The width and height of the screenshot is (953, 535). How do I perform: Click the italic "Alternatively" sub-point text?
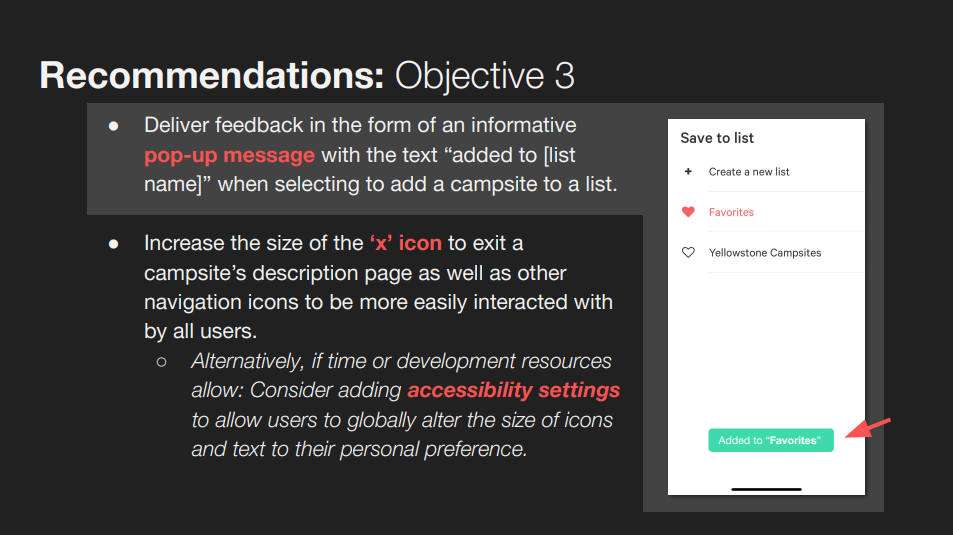pyautogui.click(x=405, y=405)
